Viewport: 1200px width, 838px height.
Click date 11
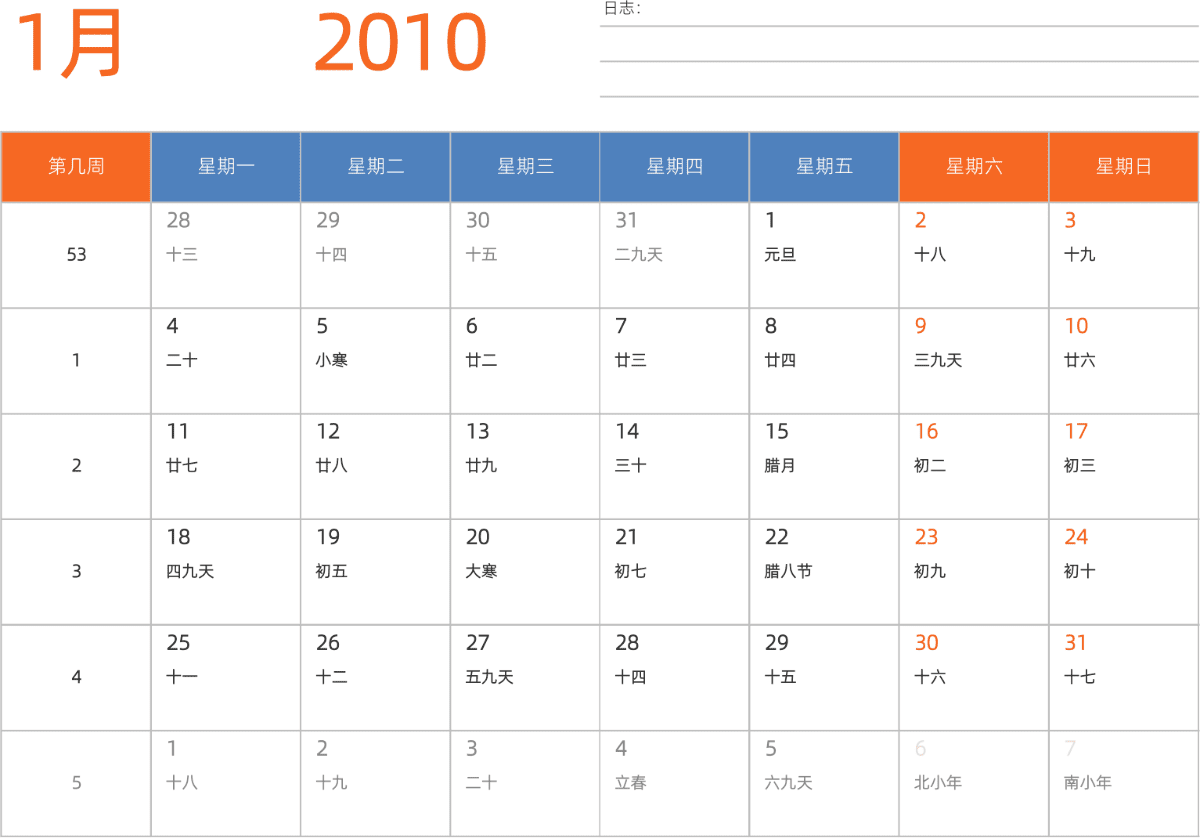(x=178, y=432)
